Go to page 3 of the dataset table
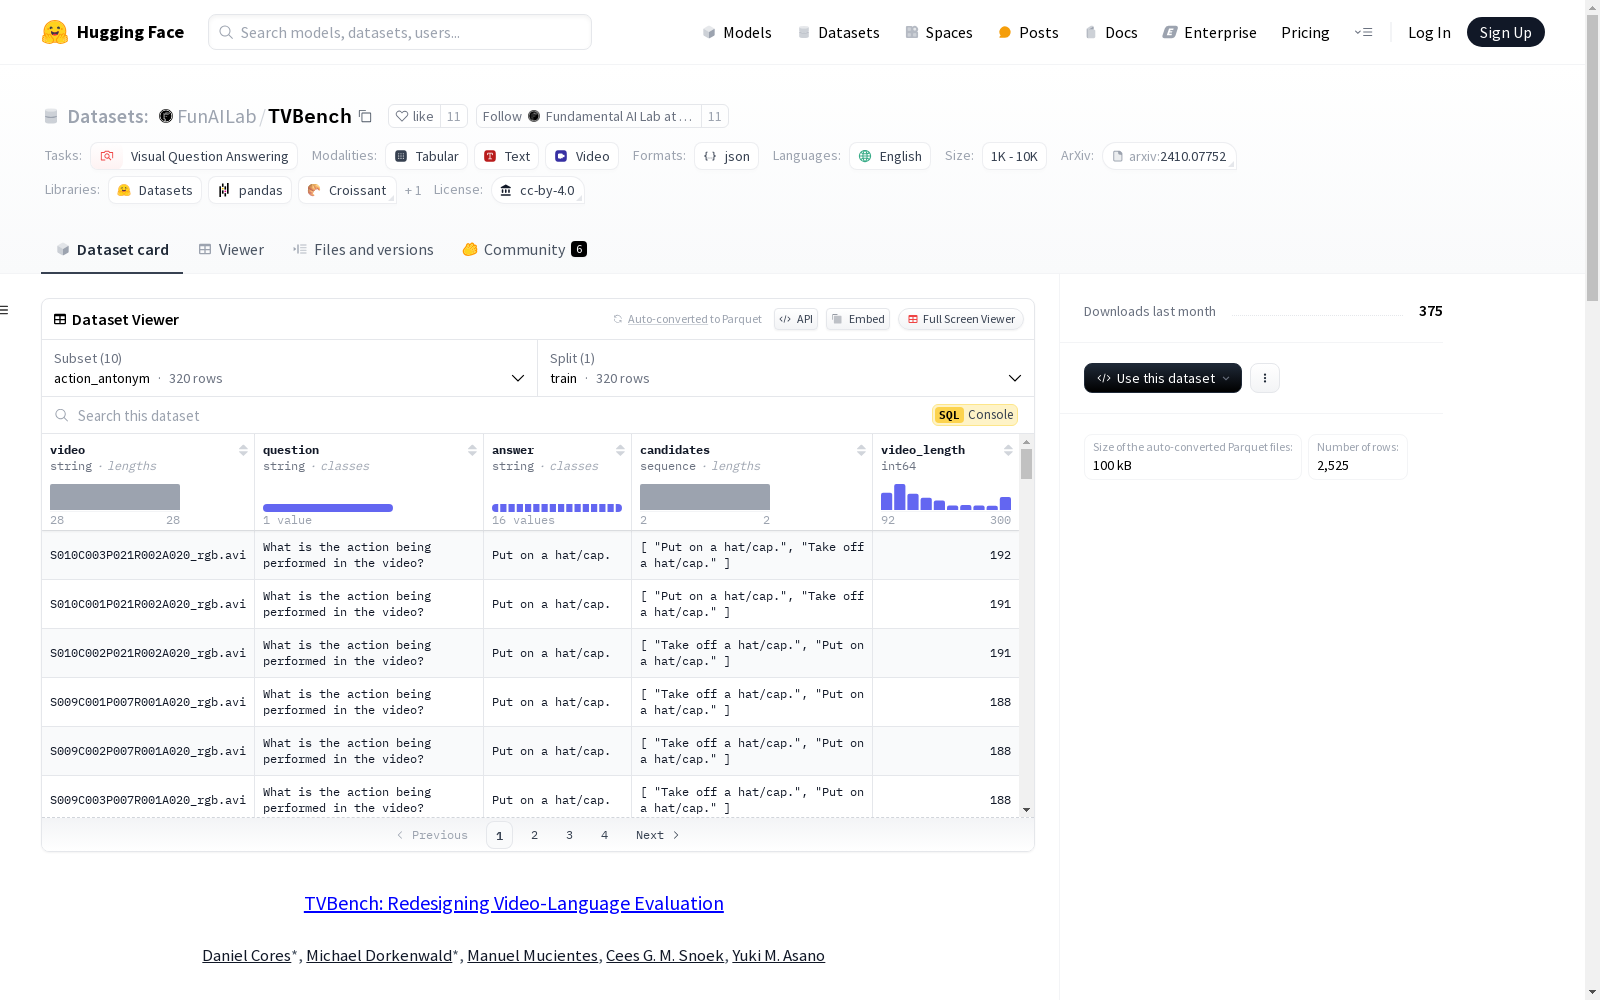 [570, 836]
